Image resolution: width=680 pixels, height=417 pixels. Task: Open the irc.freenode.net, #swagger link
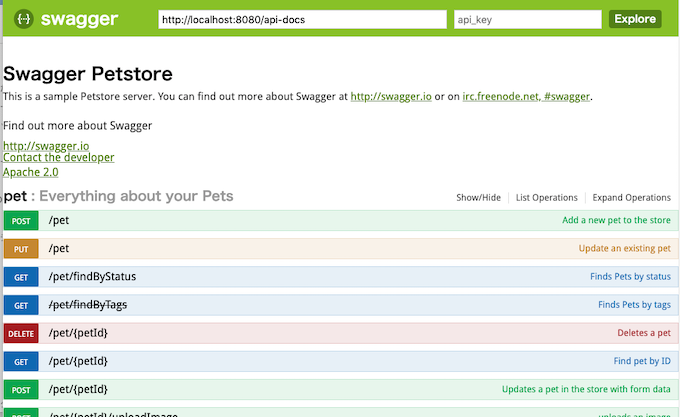click(x=526, y=96)
